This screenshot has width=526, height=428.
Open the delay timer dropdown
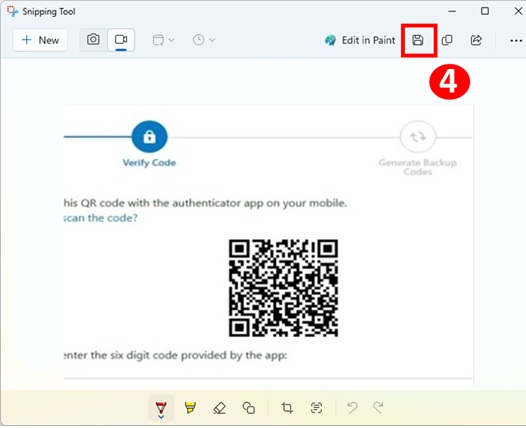pos(204,40)
